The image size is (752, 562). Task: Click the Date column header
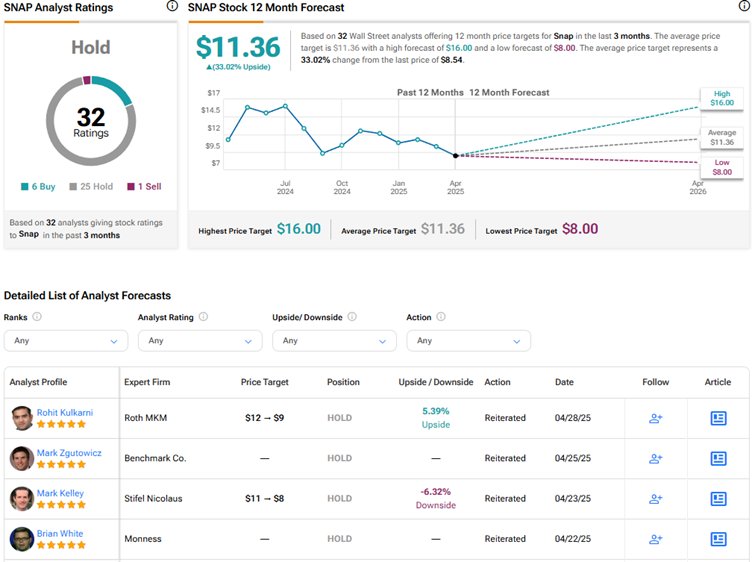[x=564, y=382]
